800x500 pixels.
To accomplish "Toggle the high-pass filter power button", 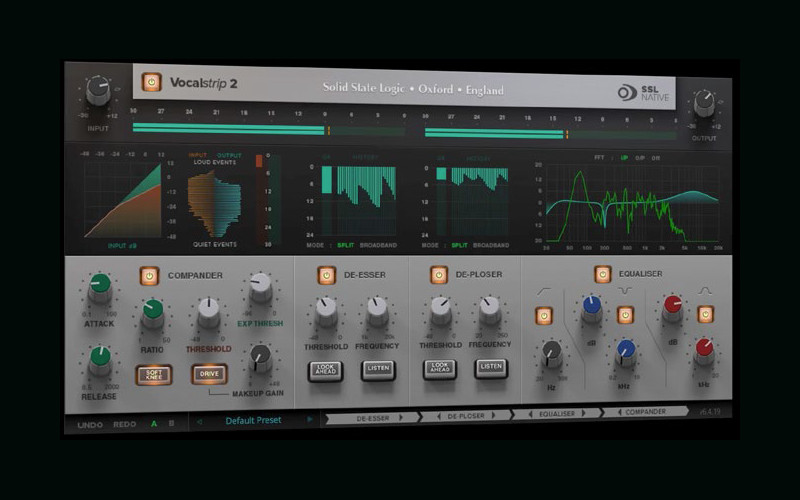I will (544, 316).
